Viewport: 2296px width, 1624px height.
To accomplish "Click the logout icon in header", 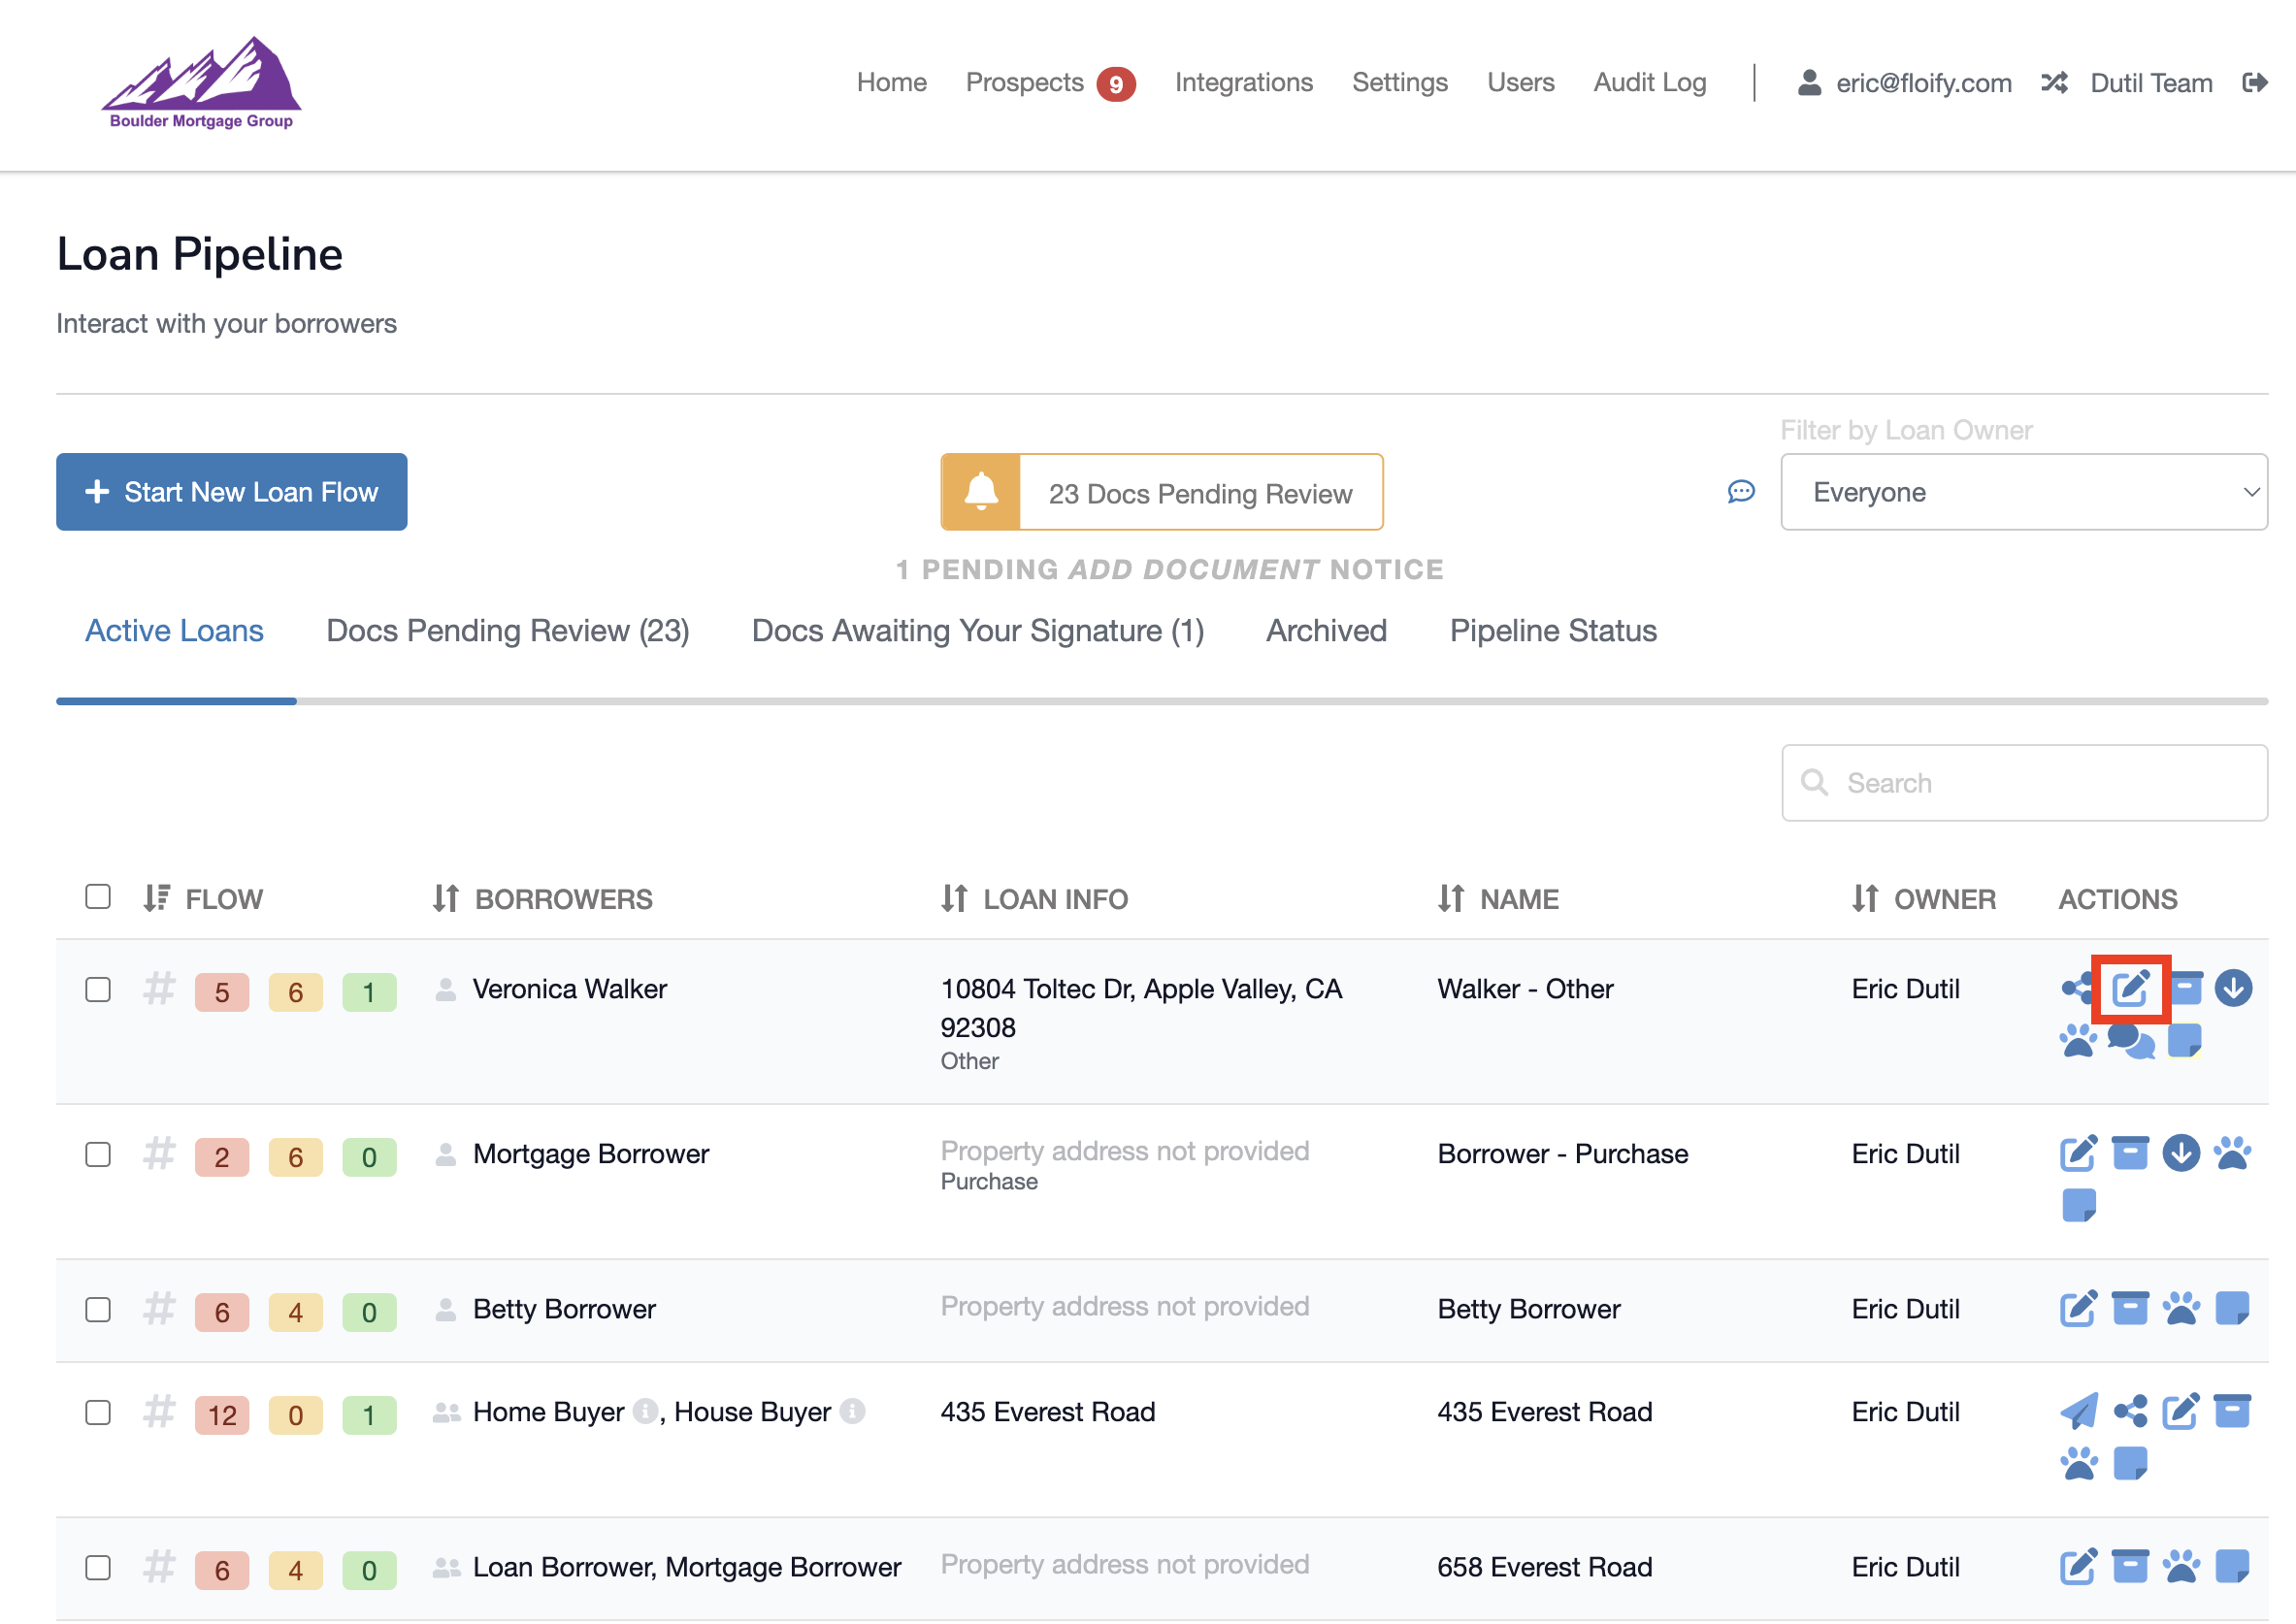I will pyautogui.click(x=2254, y=83).
